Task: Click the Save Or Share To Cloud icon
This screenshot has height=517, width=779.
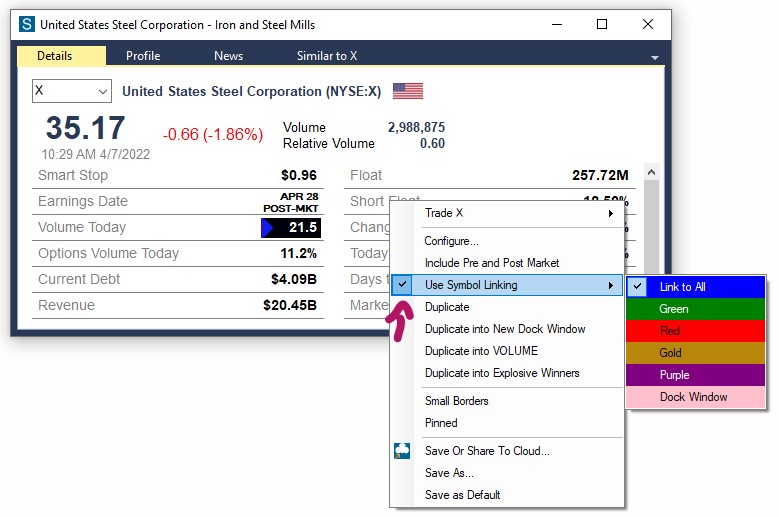Action: click(402, 451)
